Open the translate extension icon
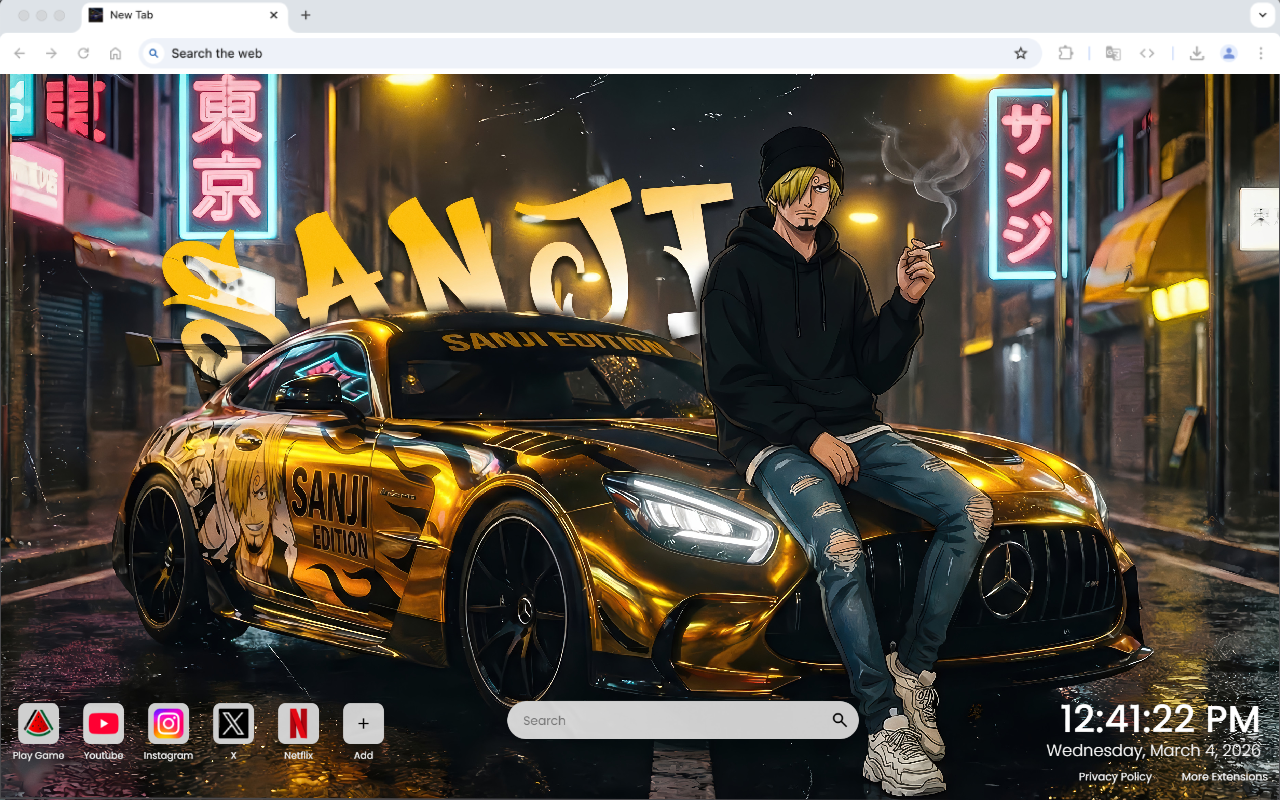The height and width of the screenshot is (800, 1280). (x=1113, y=53)
